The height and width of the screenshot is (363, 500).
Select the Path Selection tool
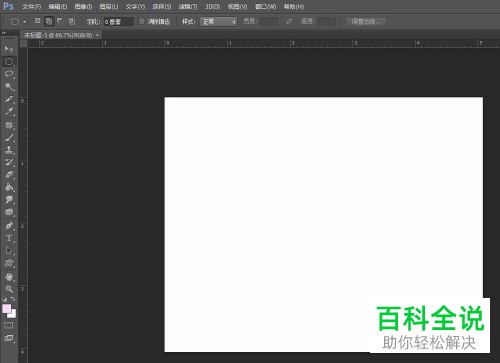pyautogui.click(x=9, y=251)
